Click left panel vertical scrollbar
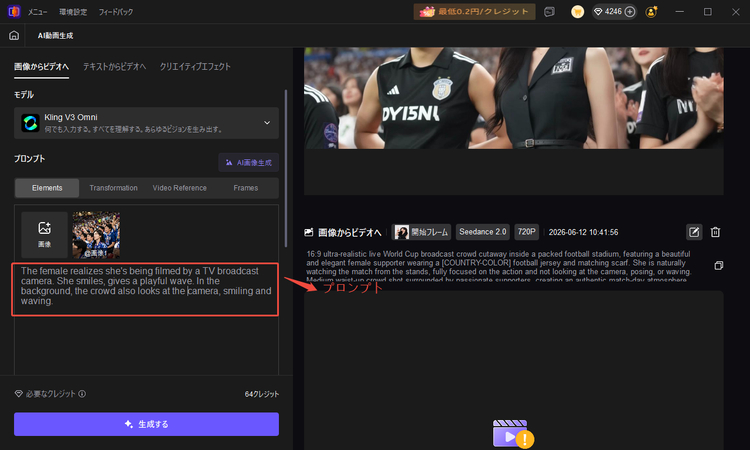Viewport: 750px width, 450px height. tap(286, 168)
